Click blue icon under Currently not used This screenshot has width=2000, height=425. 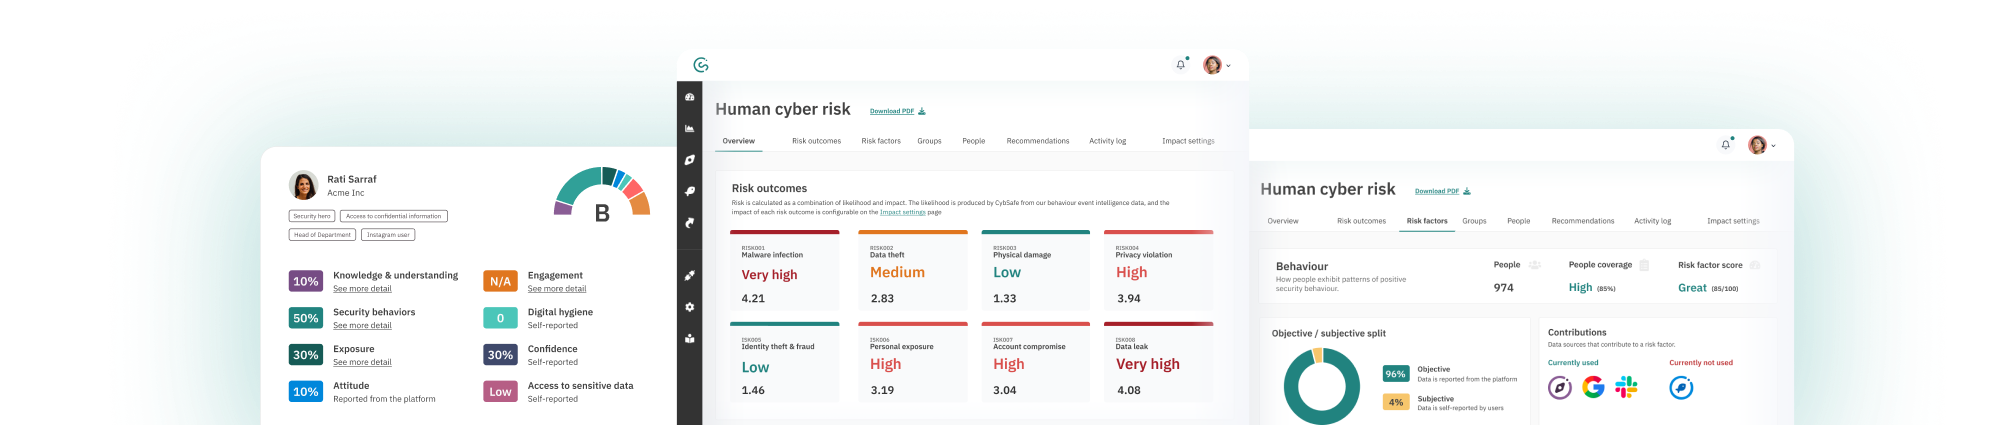(1681, 387)
